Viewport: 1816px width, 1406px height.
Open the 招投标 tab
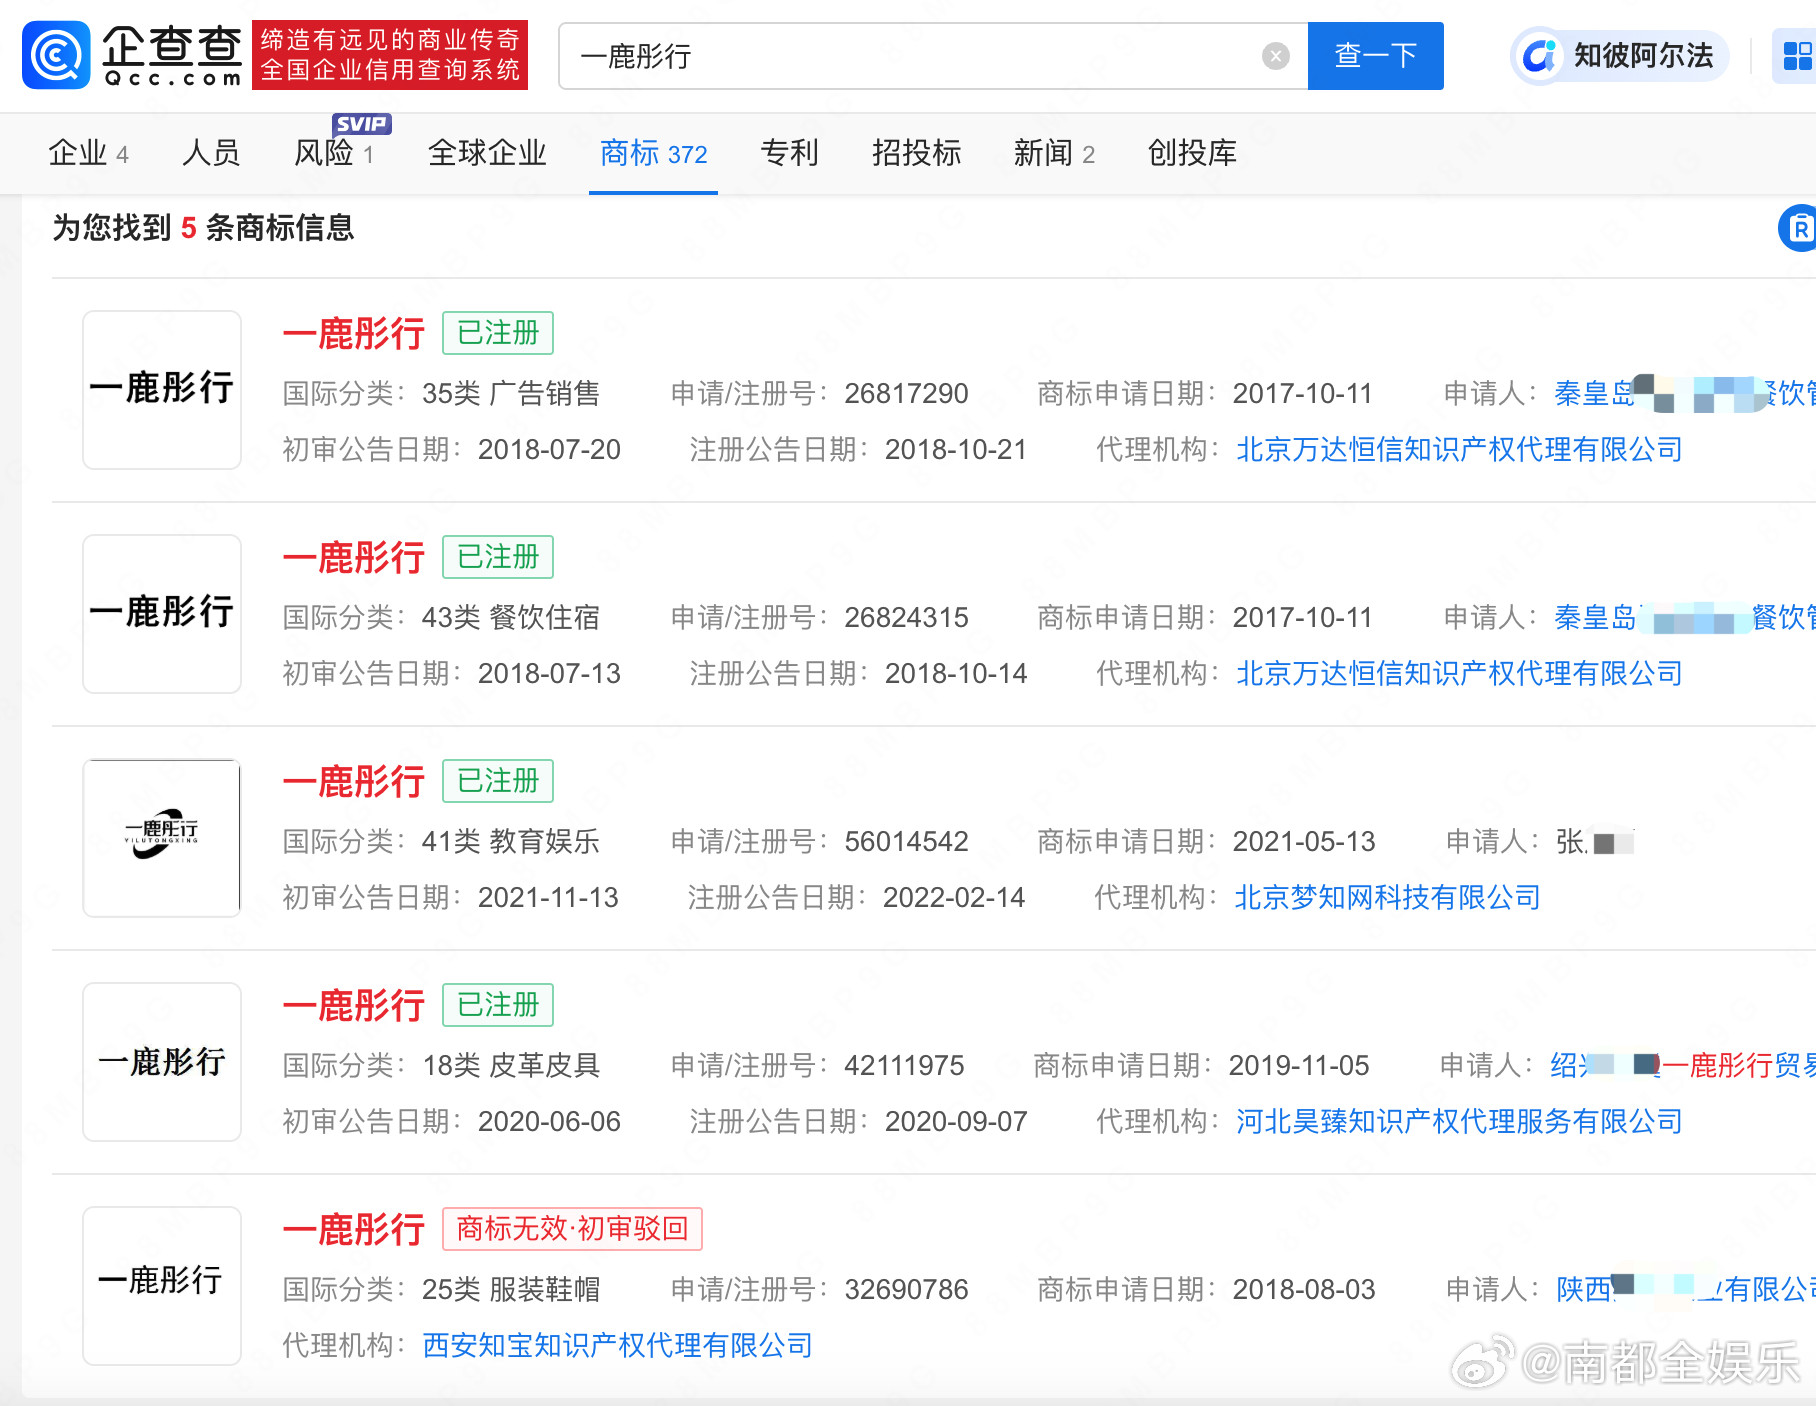[916, 153]
